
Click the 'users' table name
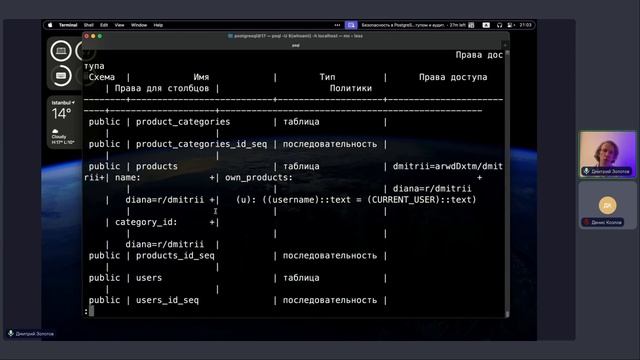click(x=149, y=278)
